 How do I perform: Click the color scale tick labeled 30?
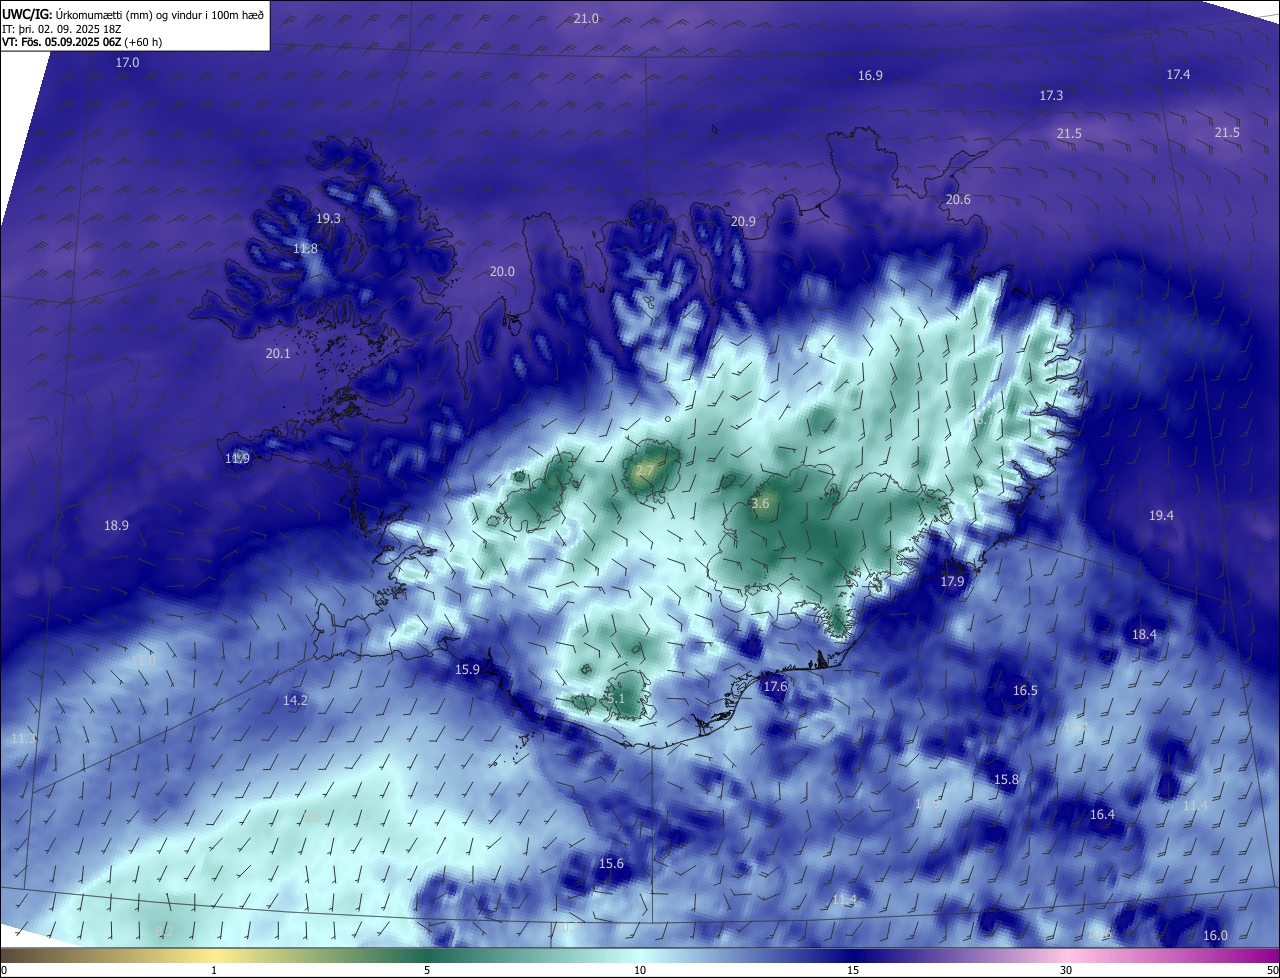[1066, 970]
